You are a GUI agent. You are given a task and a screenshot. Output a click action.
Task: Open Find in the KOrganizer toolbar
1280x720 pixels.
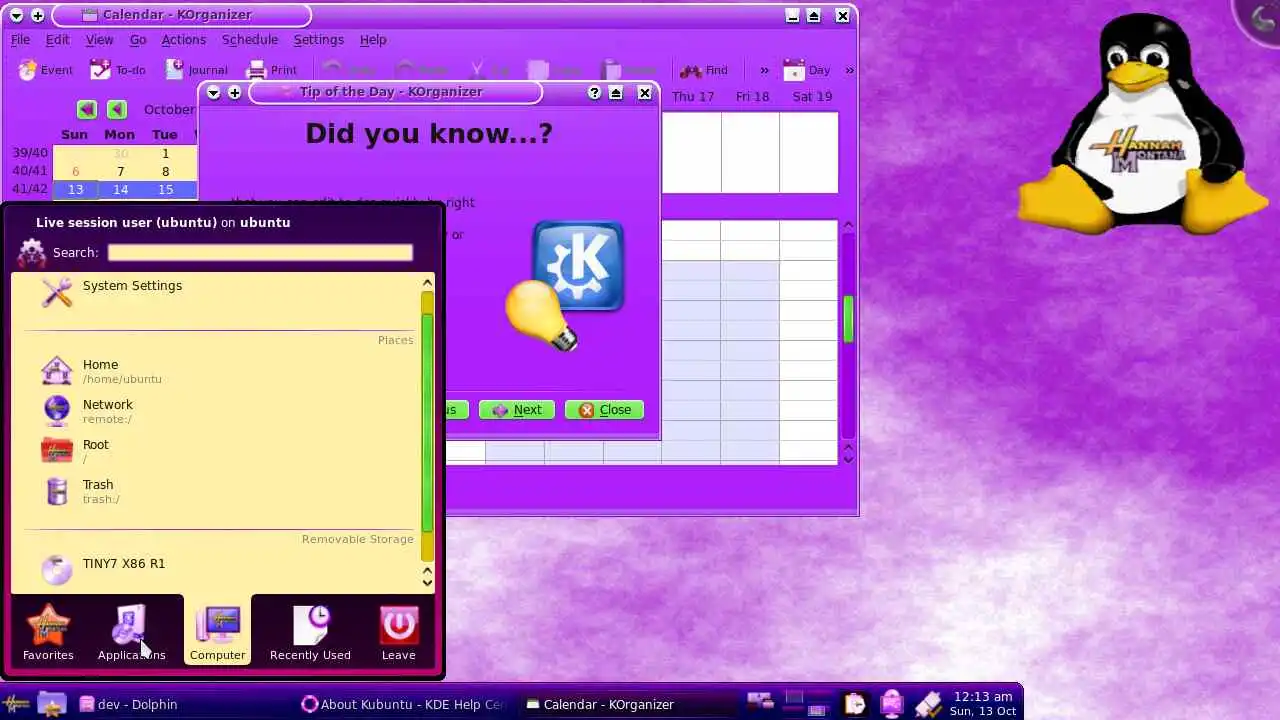(x=704, y=70)
